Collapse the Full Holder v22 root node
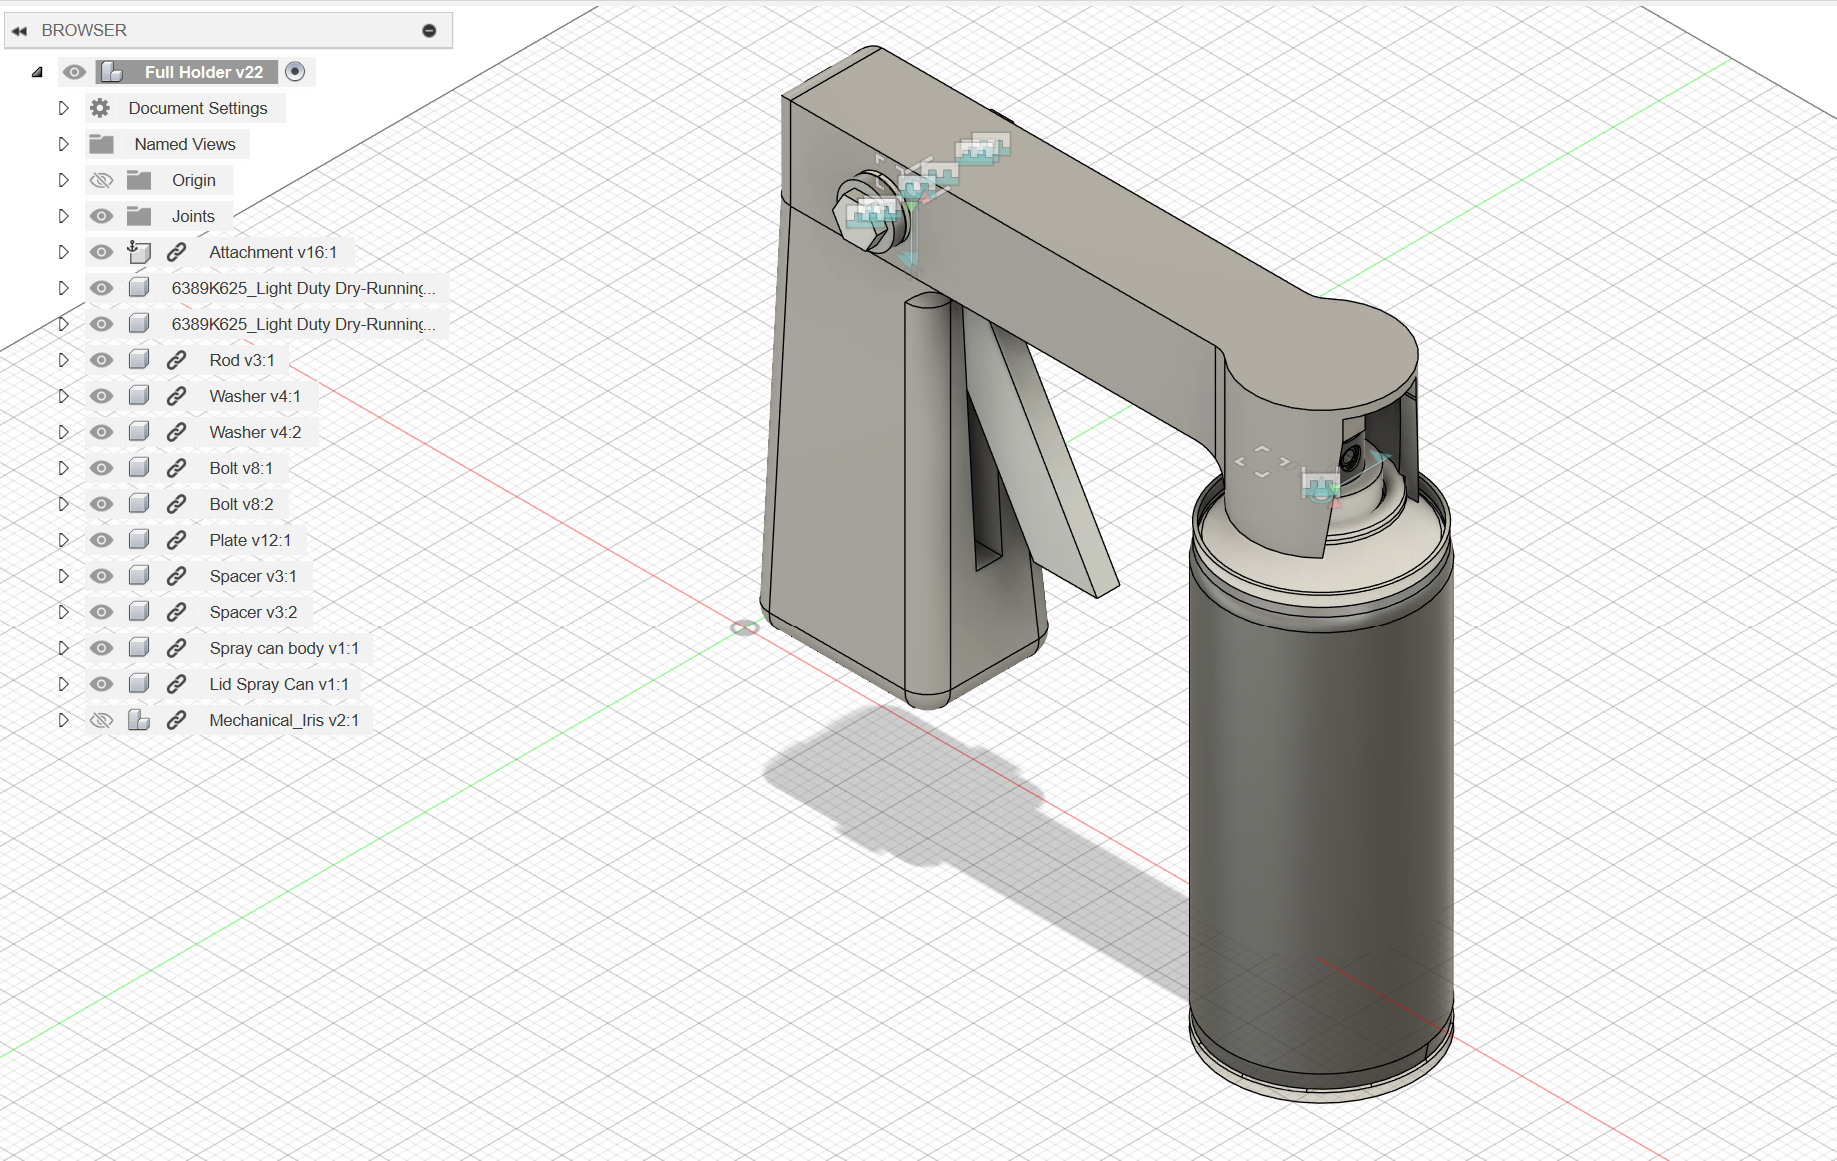The height and width of the screenshot is (1161, 1837). click(x=37, y=72)
